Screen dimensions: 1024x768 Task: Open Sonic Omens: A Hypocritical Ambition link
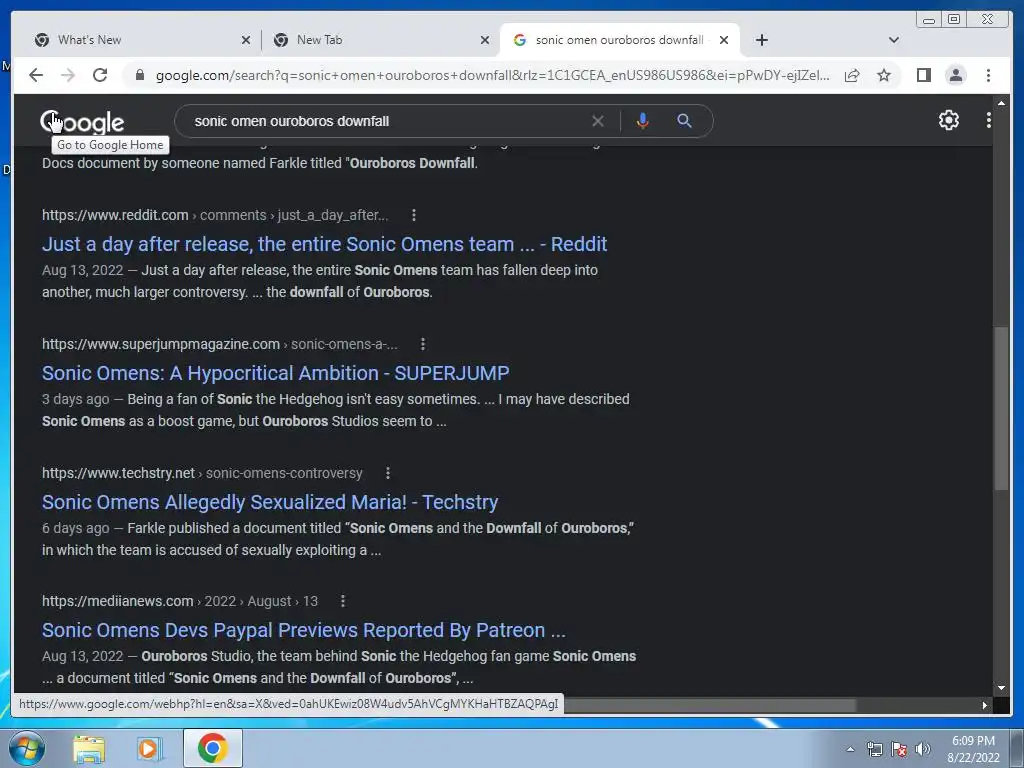coord(276,373)
